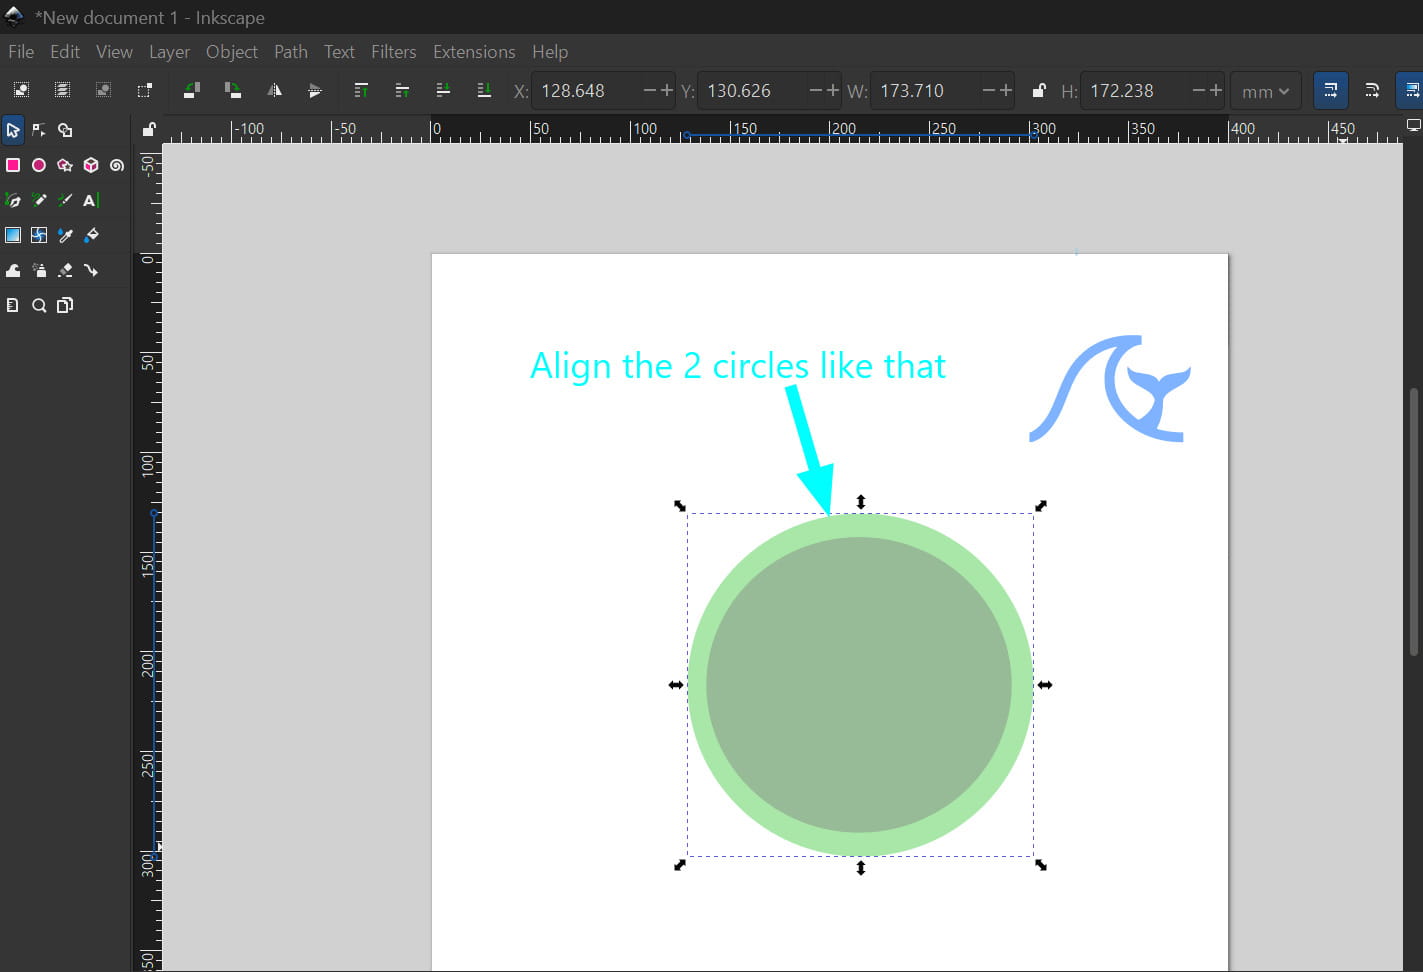The image size is (1423, 972).
Task: Toggle width/height ratio lock
Action: (x=1039, y=90)
